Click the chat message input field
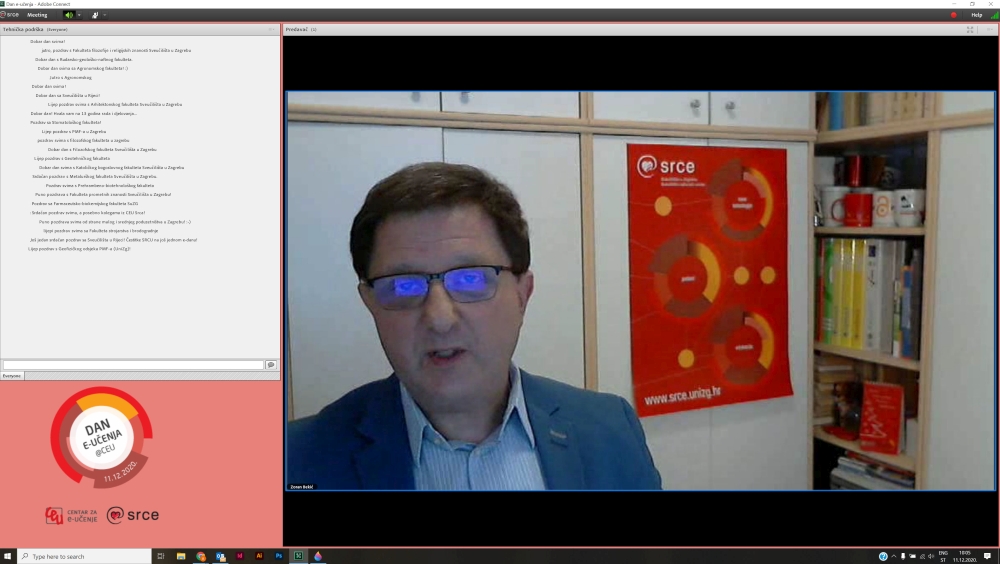 tap(132, 365)
